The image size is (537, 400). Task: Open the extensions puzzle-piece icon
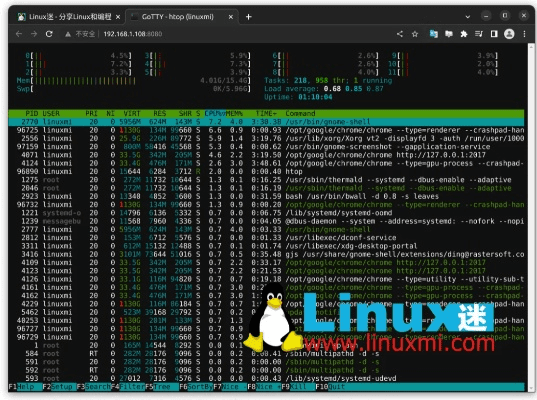(464, 34)
